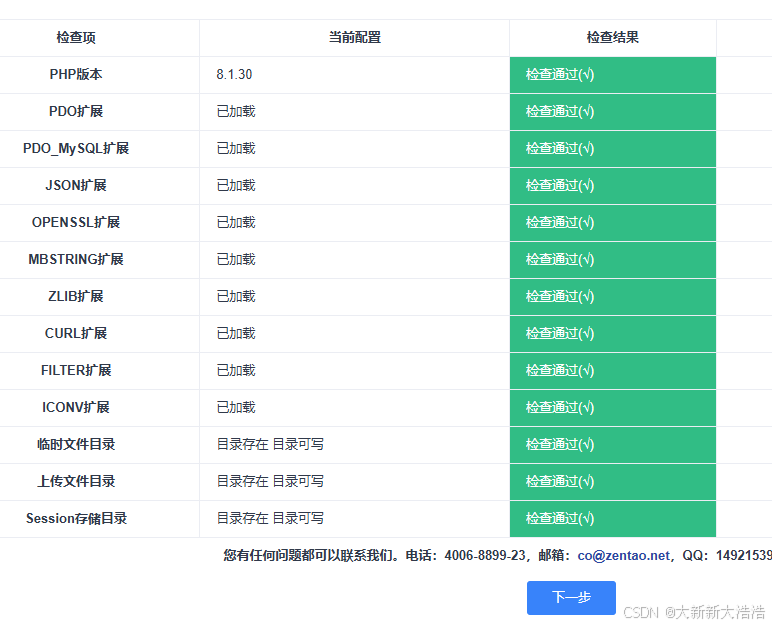Click the CURL扩展 row label

(x=76, y=333)
